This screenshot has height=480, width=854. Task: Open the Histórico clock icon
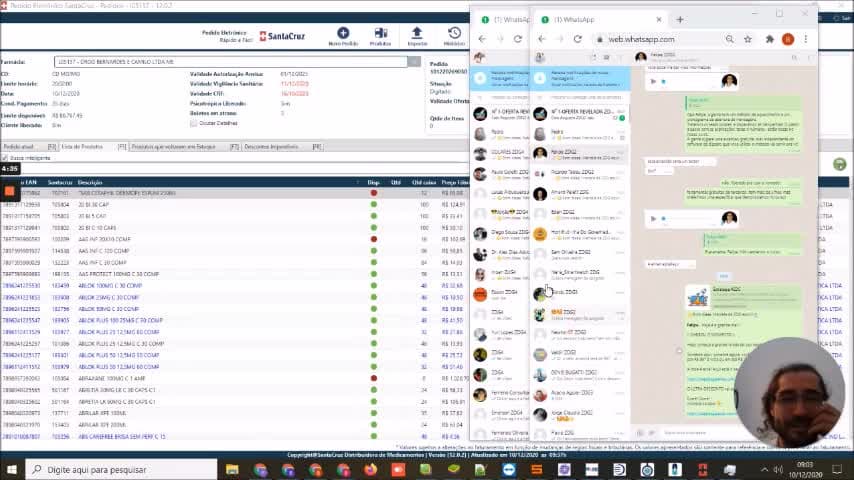pos(454,33)
